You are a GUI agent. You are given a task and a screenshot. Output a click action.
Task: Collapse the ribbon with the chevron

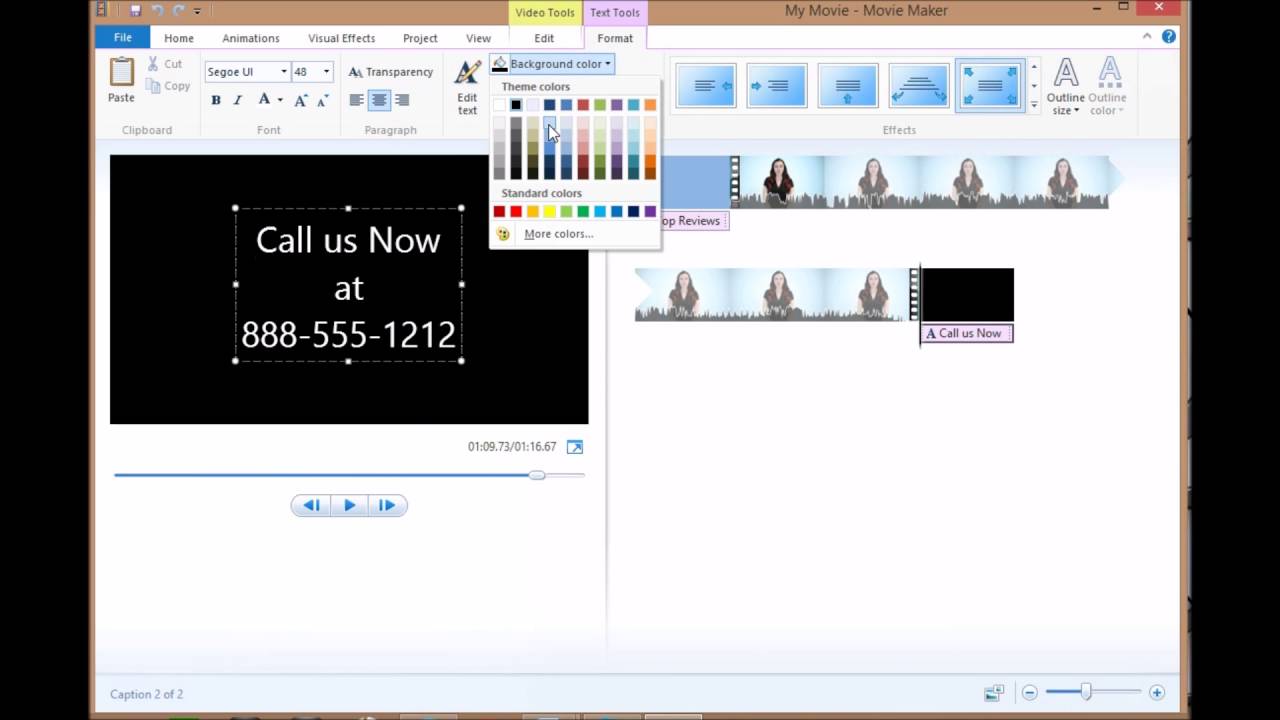coord(1147,37)
